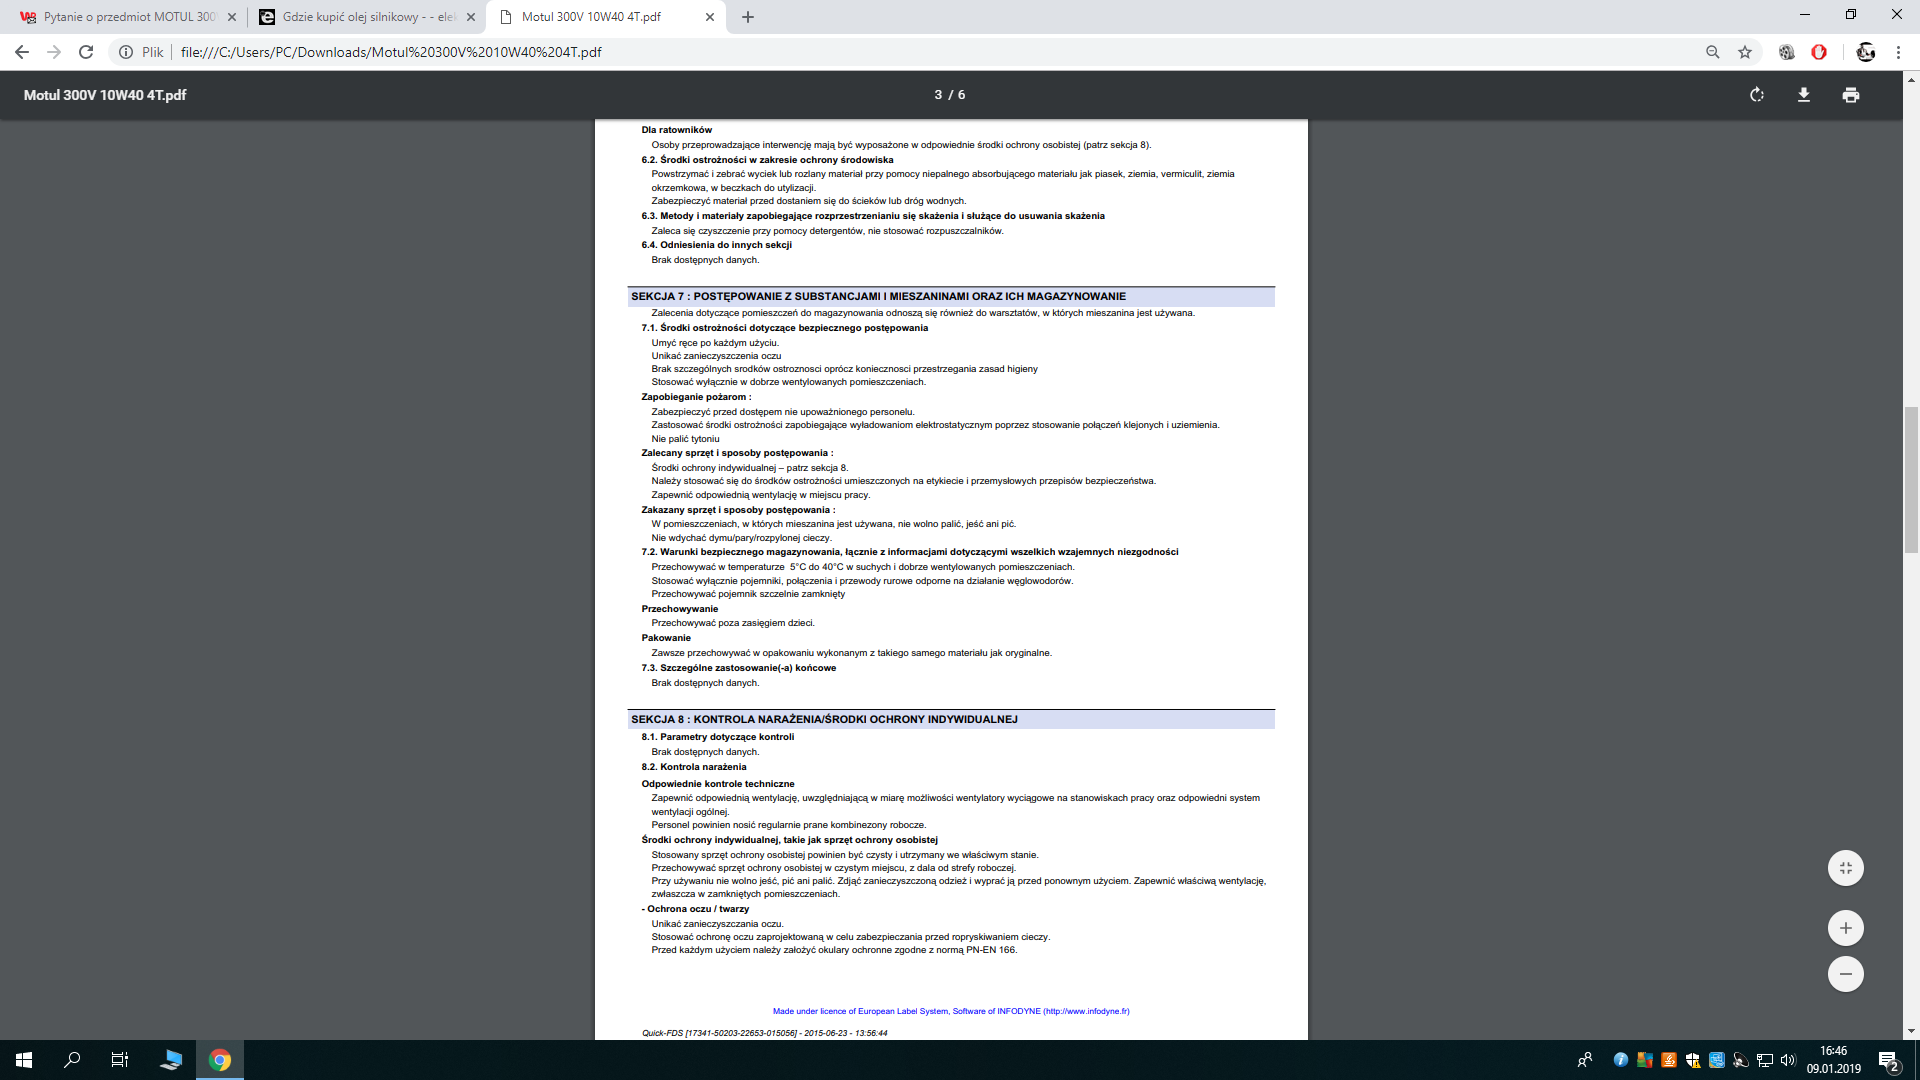The image size is (1920, 1080).
Task: Open the Windows Start menu
Action: coord(24,1060)
